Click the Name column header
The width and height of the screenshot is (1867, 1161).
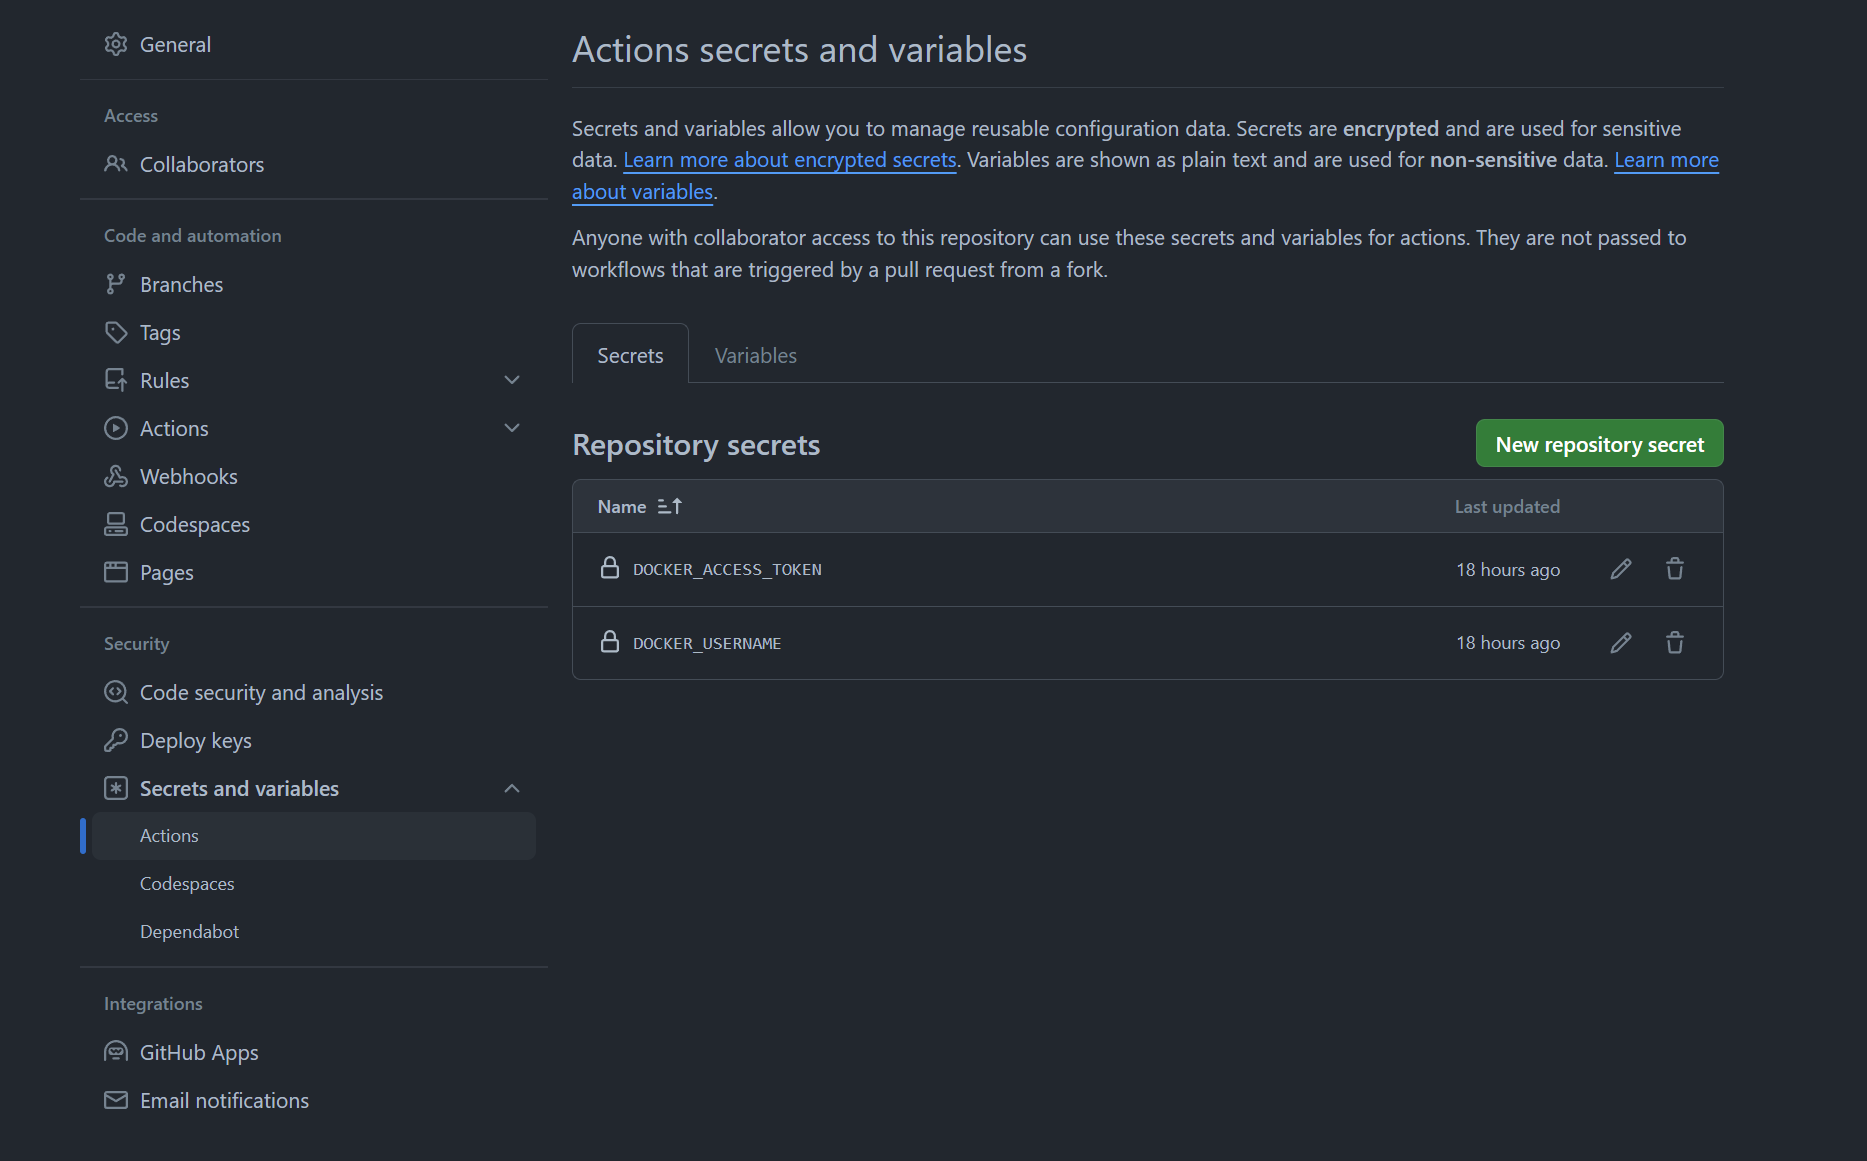(622, 506)
